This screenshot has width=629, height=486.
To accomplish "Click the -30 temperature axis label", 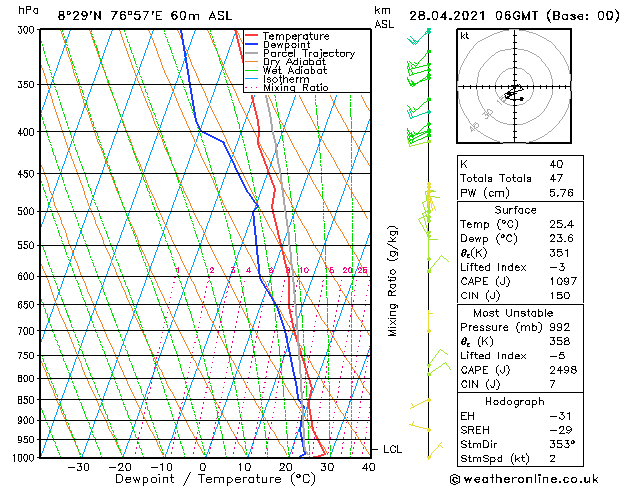I will [x=79, y=468].
